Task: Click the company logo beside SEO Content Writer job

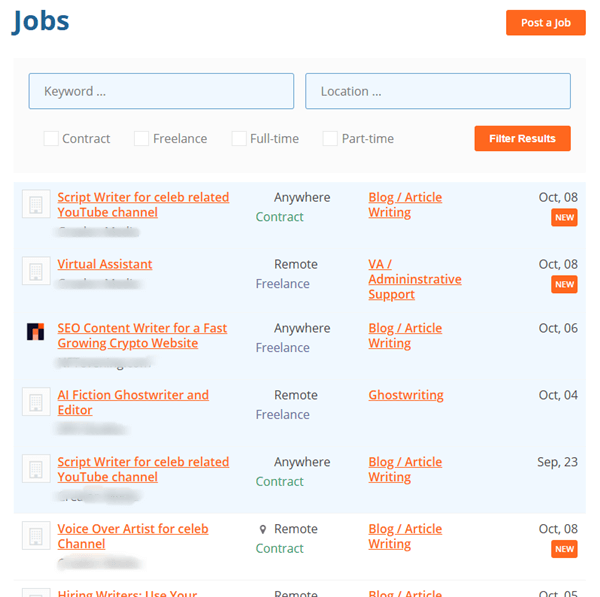Action: click(36, 332)
